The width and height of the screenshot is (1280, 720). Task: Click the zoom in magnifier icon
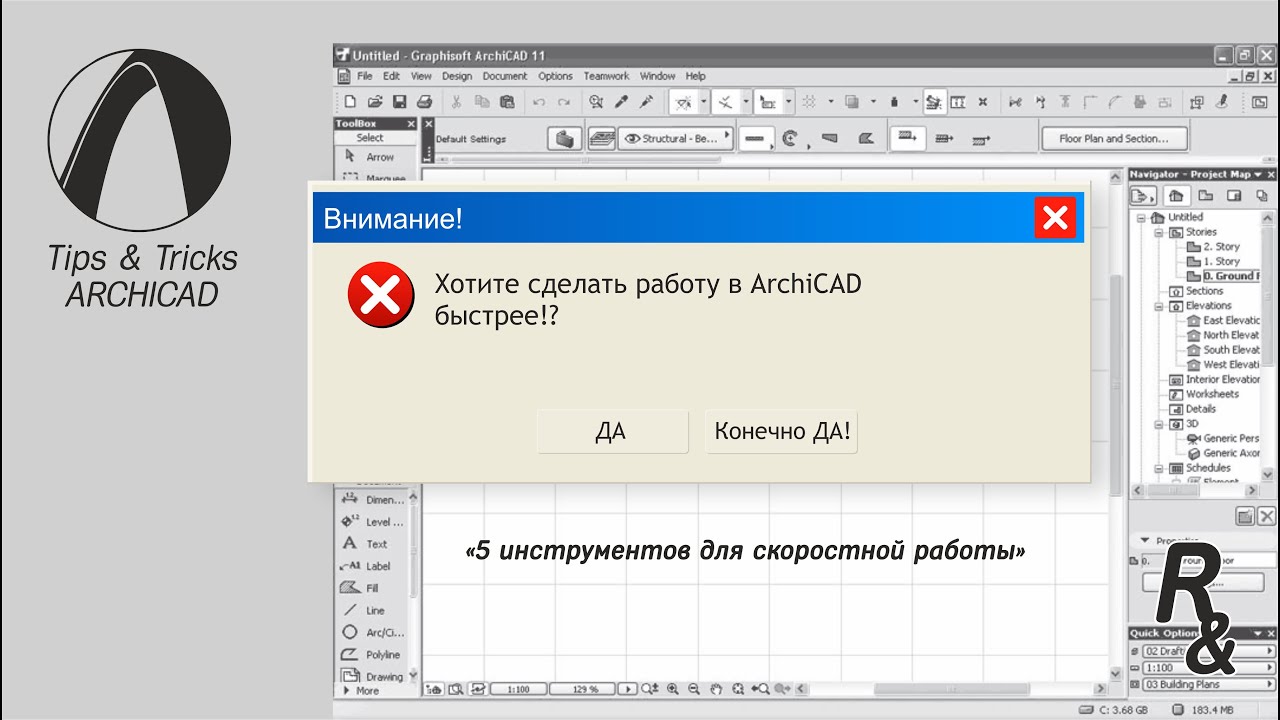(672, 689)
